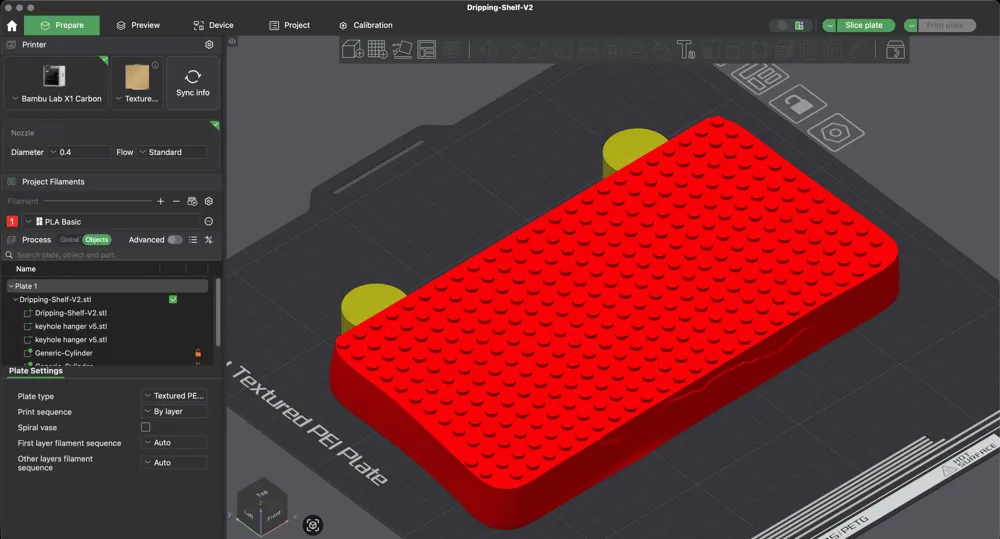
Task: Click the compare presets icon
Action: 209,240
